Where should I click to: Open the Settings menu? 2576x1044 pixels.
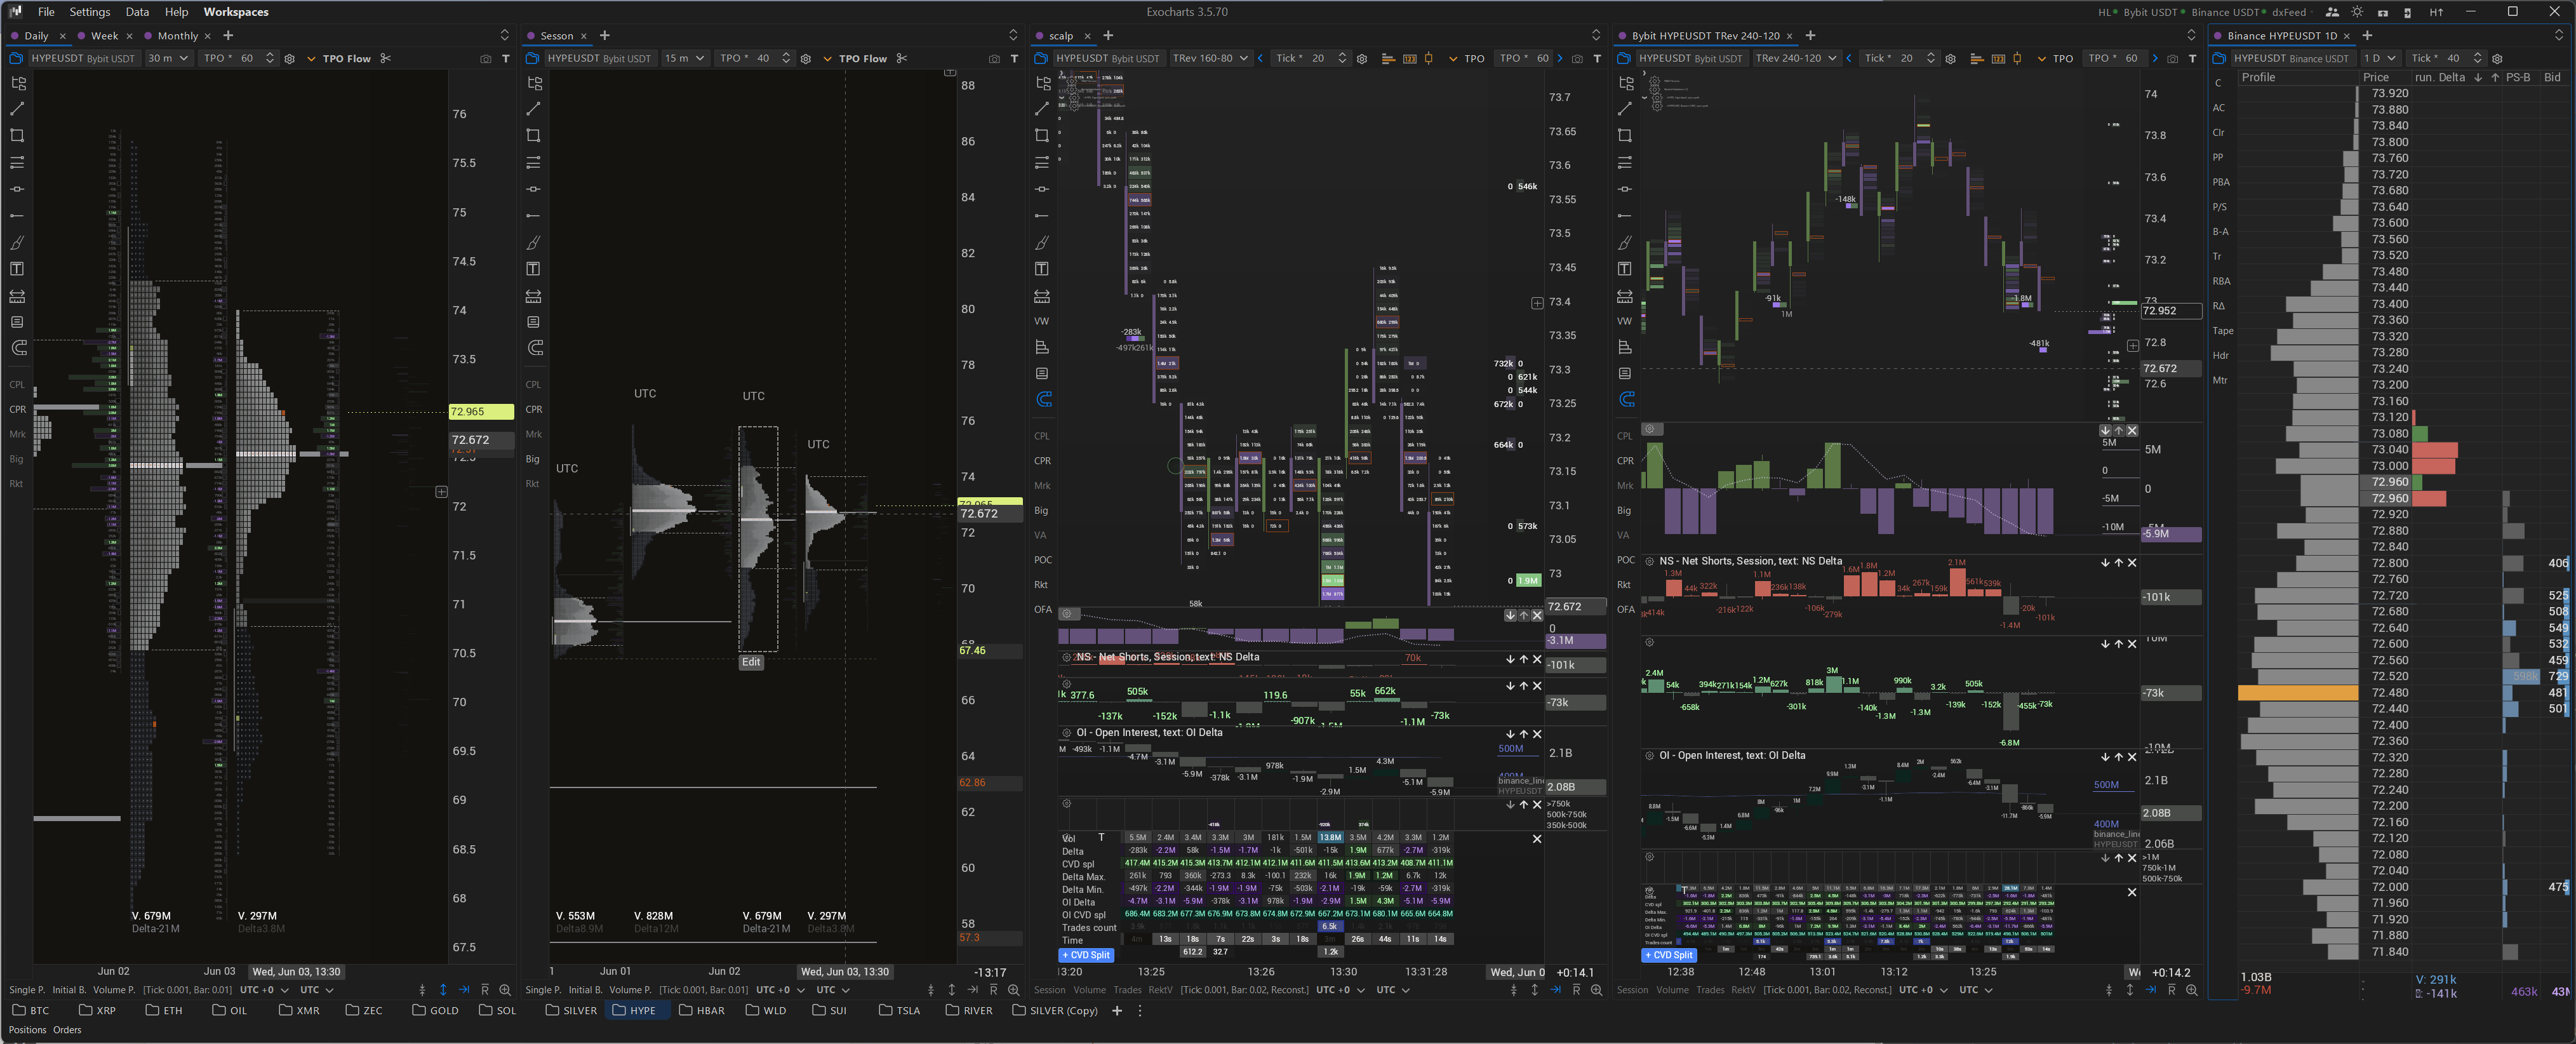coord(90,12)
